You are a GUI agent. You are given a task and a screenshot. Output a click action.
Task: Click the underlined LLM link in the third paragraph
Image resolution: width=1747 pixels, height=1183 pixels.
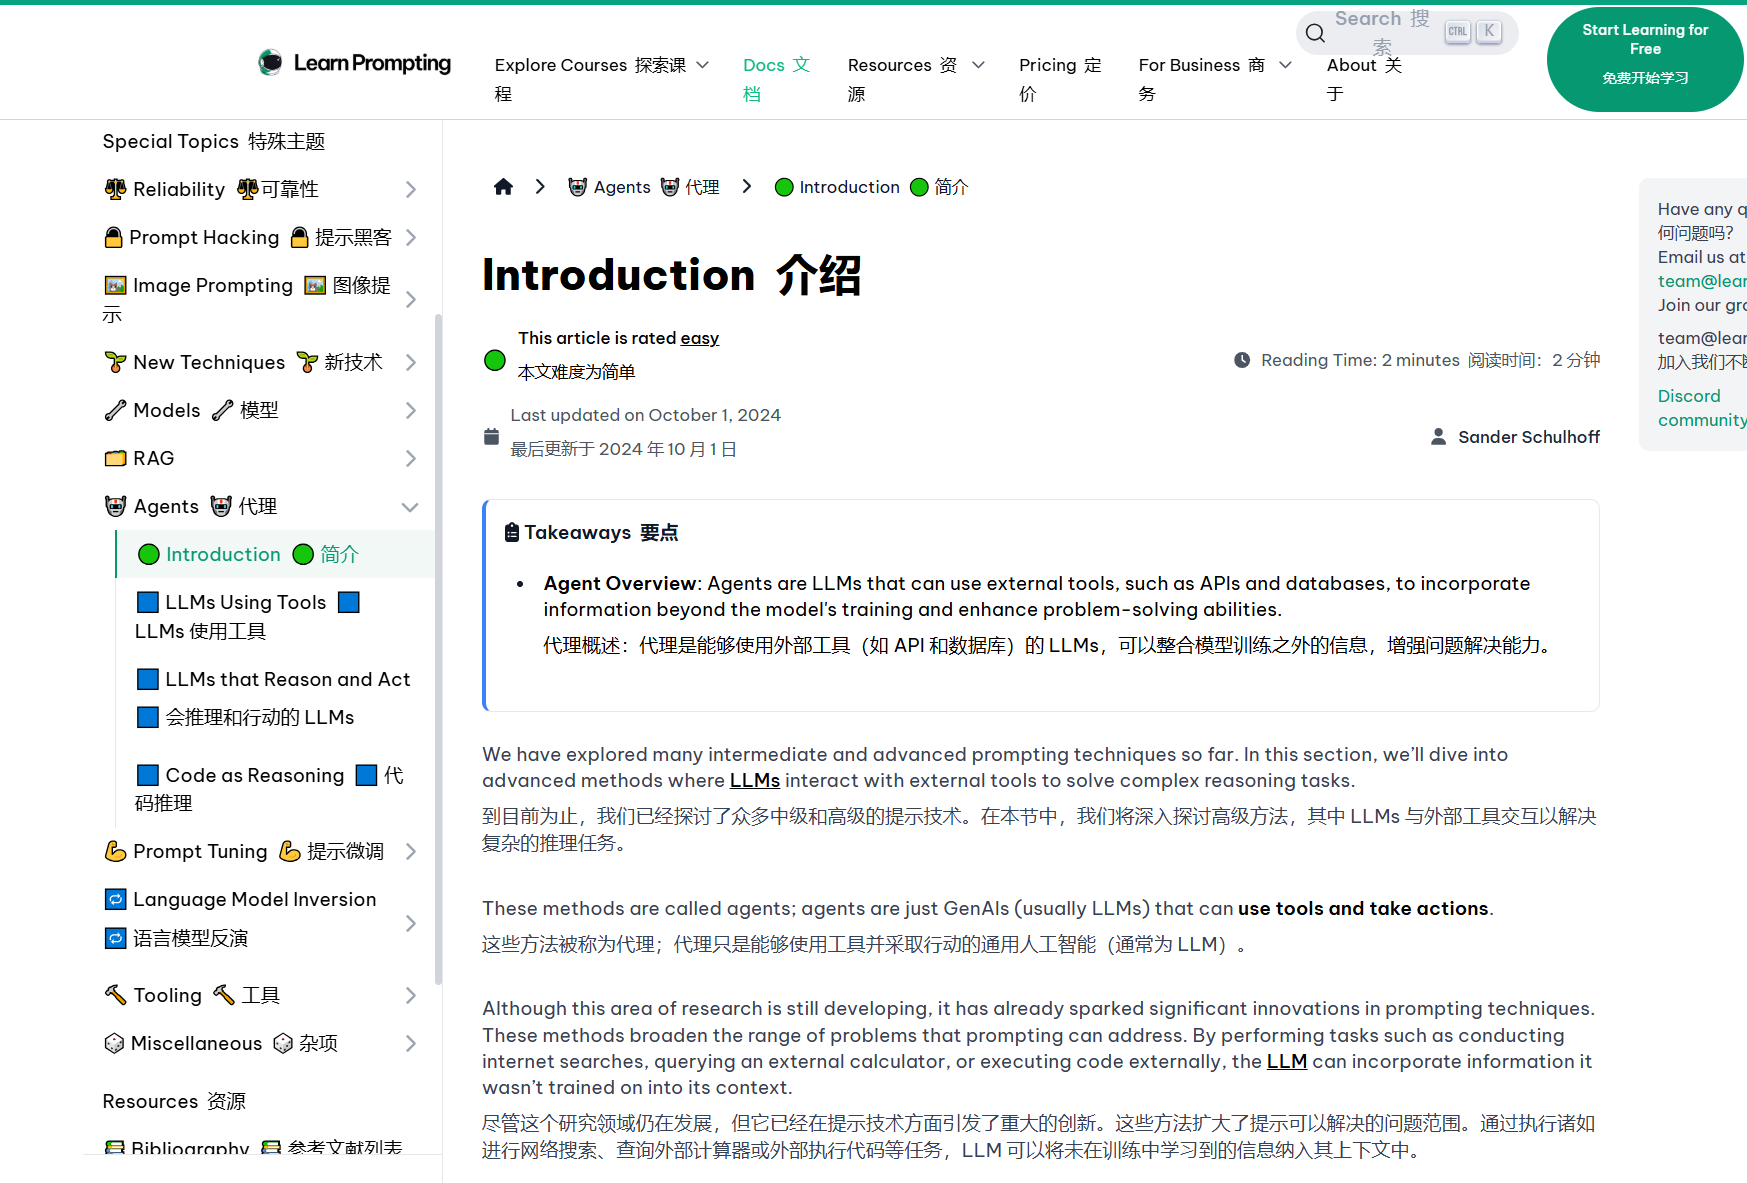point(1287,1061)
